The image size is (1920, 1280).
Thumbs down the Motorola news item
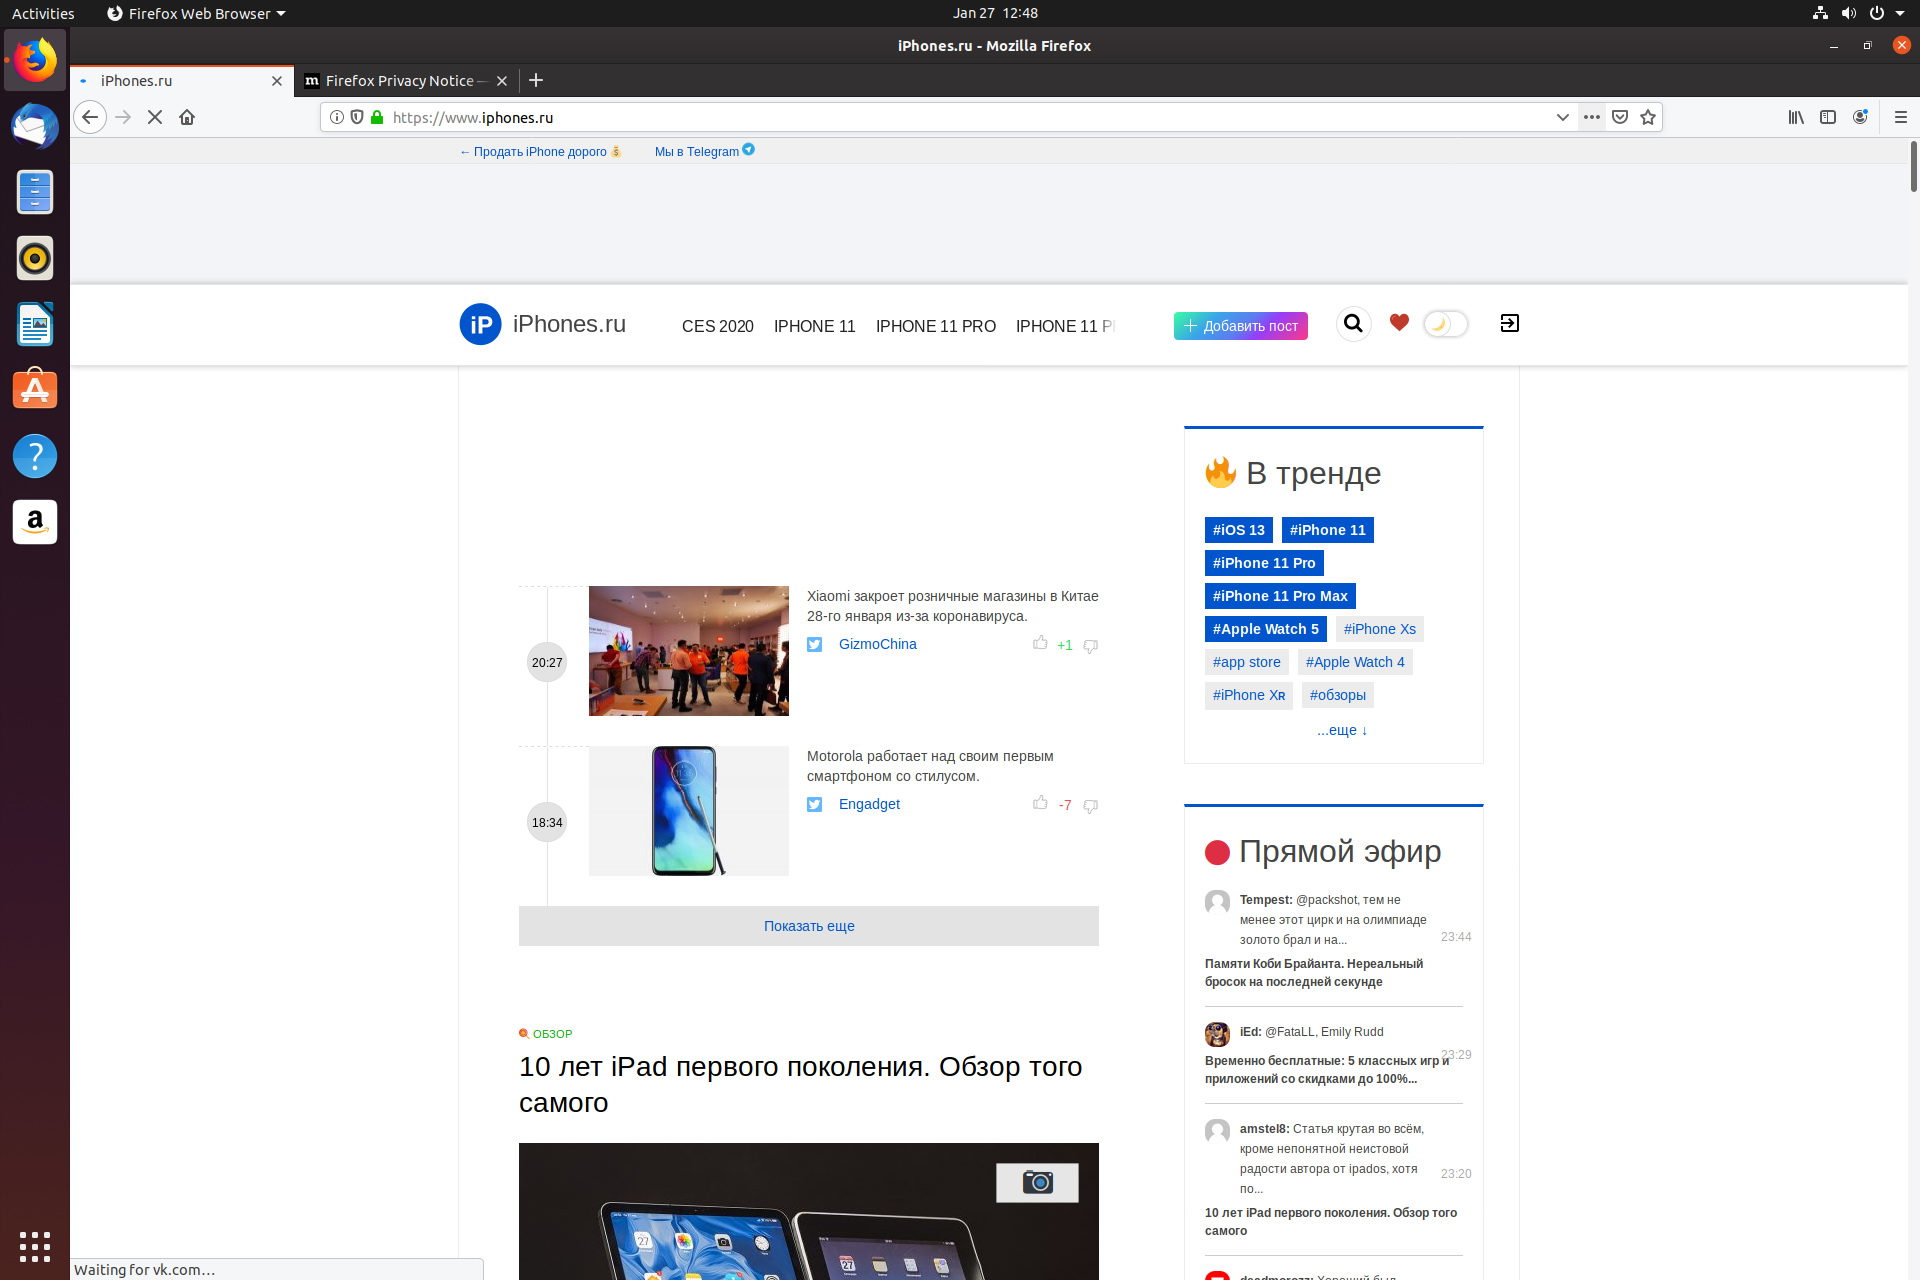[x=1091, y=806]
